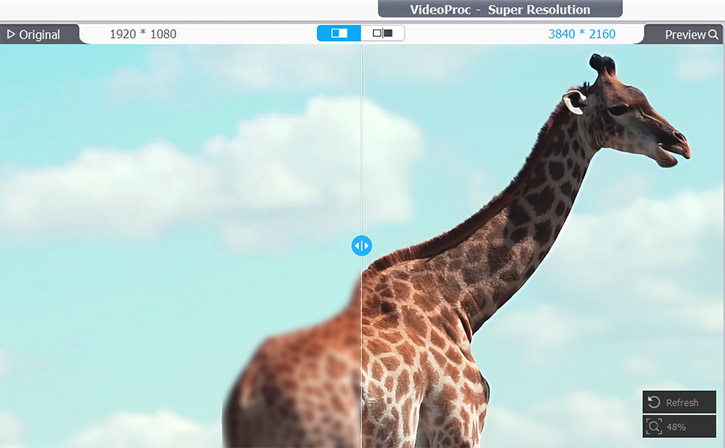Click the magnifier icon next to Preview
The height and width of the screenshot is (448, 725).
pyautogui.click(x=713, y=34)
